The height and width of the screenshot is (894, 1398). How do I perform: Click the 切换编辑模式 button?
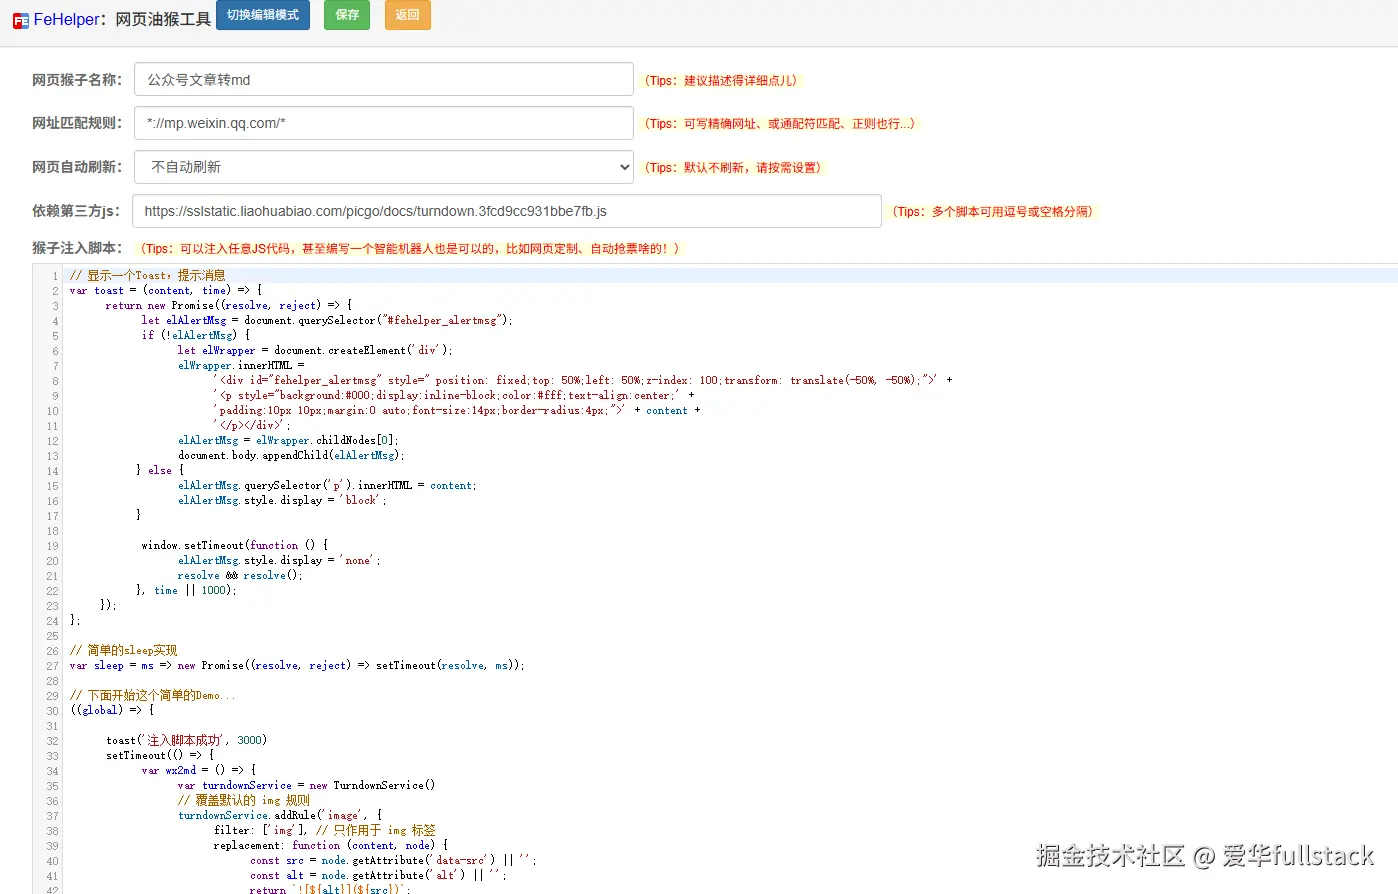263,15
